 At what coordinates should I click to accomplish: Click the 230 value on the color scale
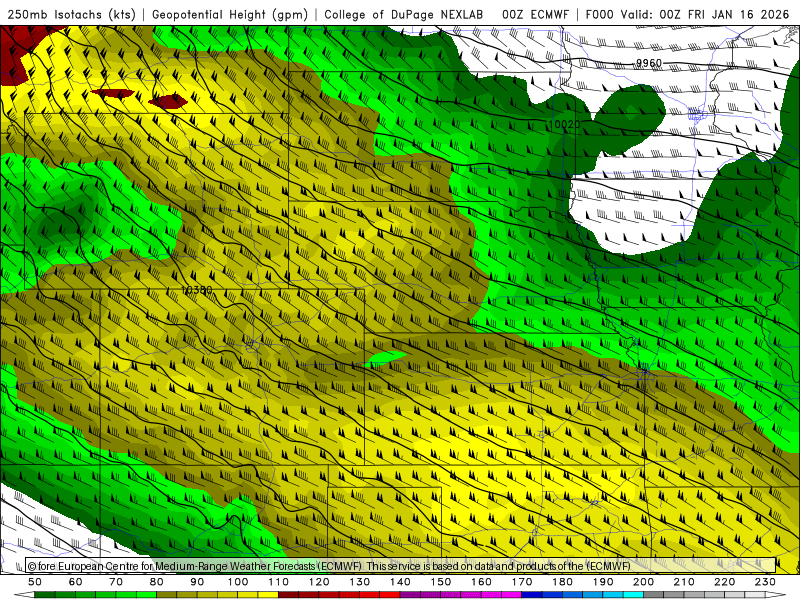coord(765,582)
